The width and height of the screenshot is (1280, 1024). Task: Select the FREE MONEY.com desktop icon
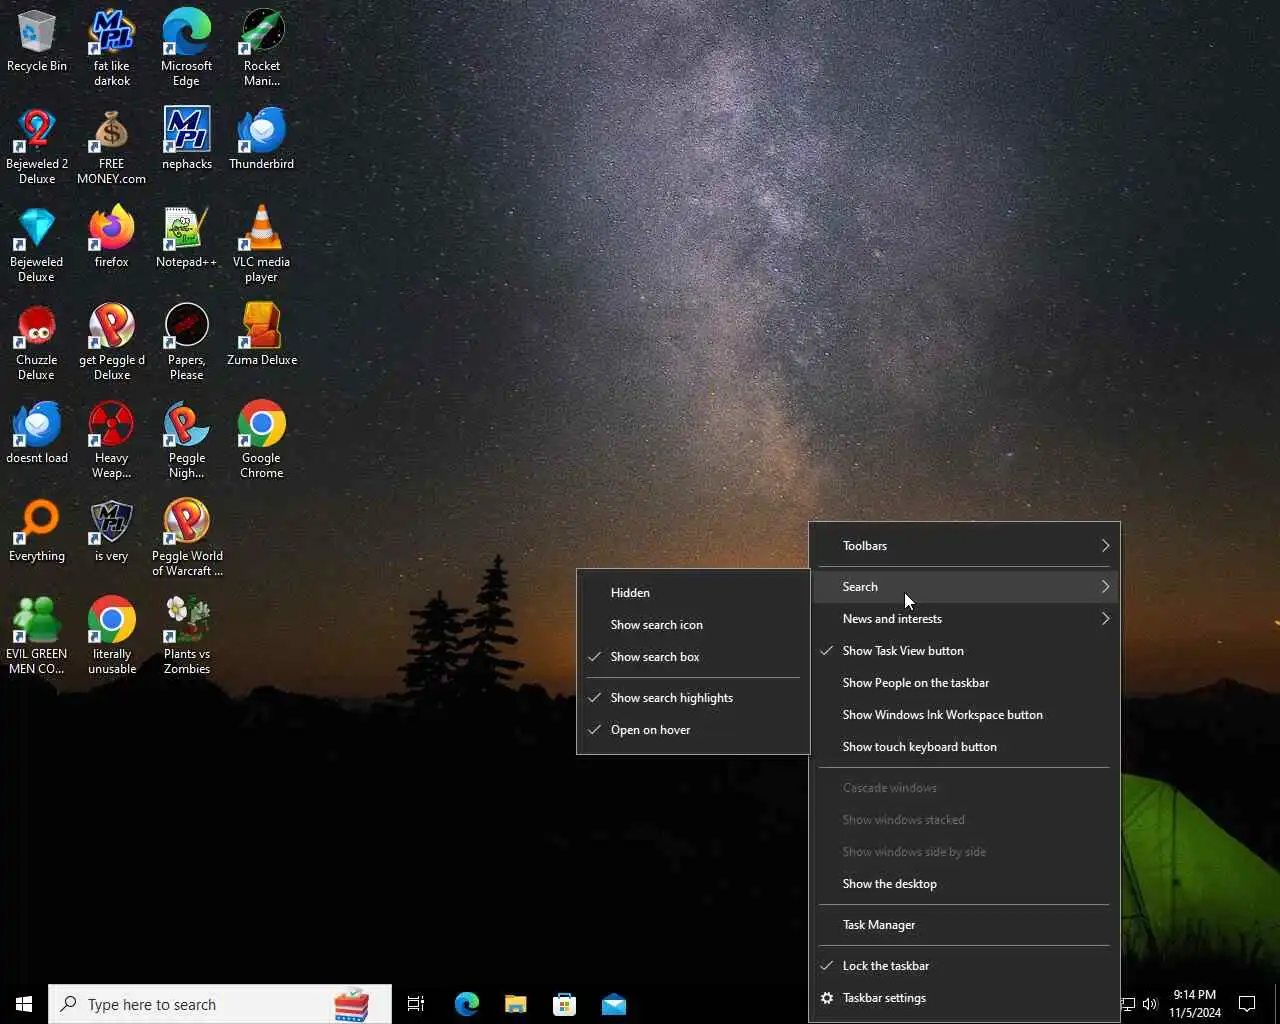pos(112,146)
